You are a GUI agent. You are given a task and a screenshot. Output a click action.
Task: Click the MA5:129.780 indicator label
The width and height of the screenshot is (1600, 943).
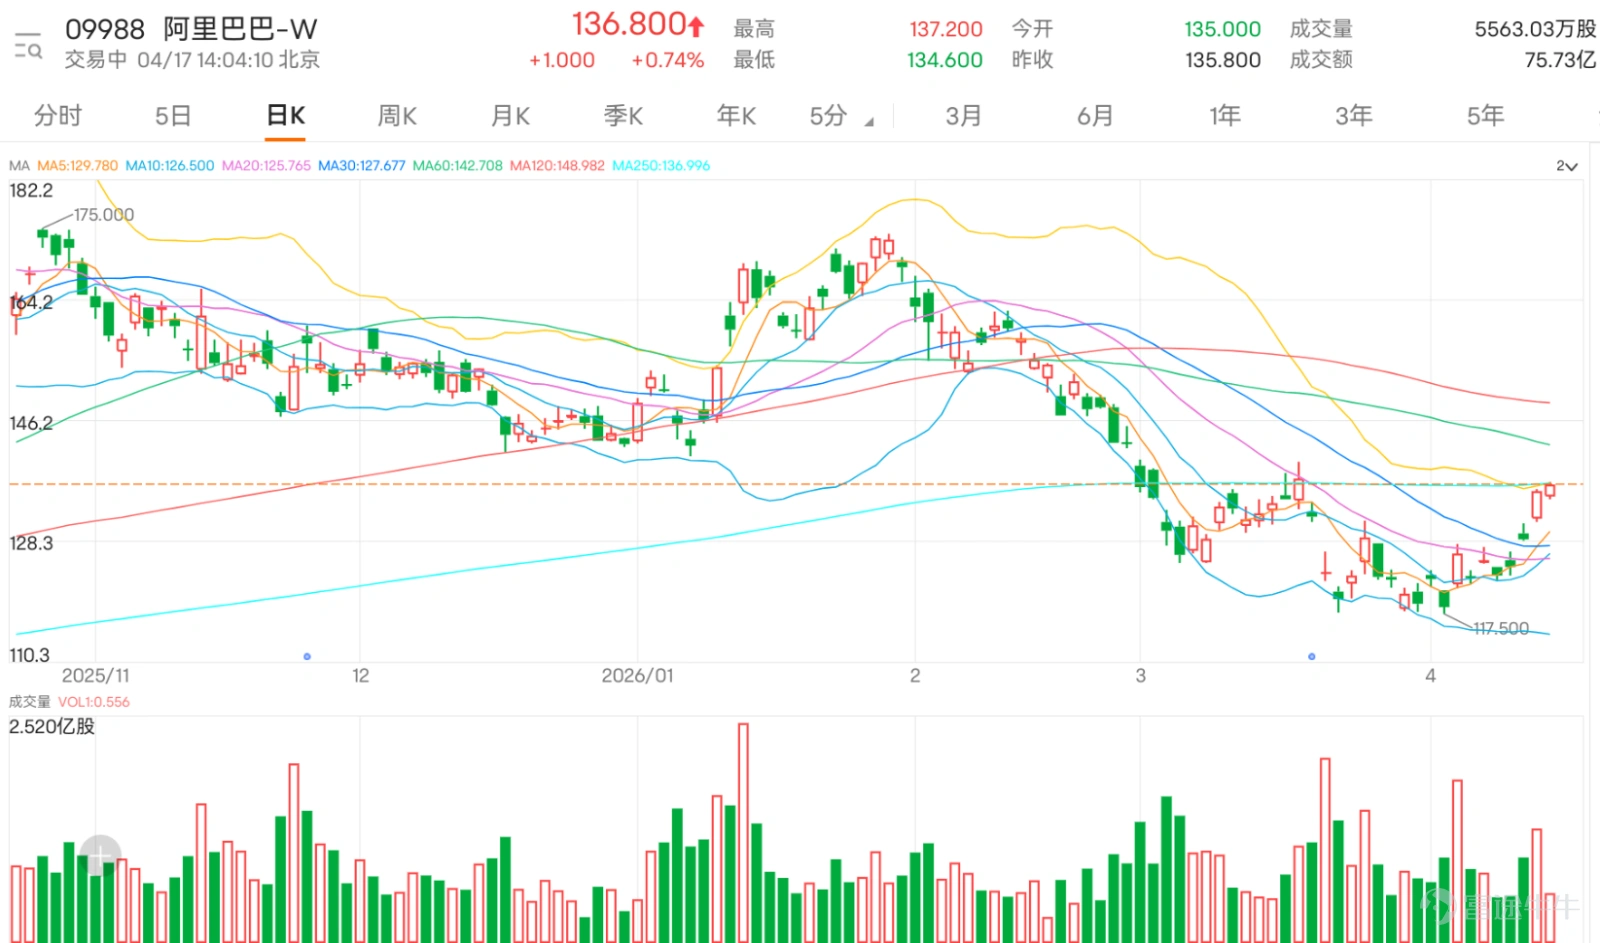(x=77, y=166)
